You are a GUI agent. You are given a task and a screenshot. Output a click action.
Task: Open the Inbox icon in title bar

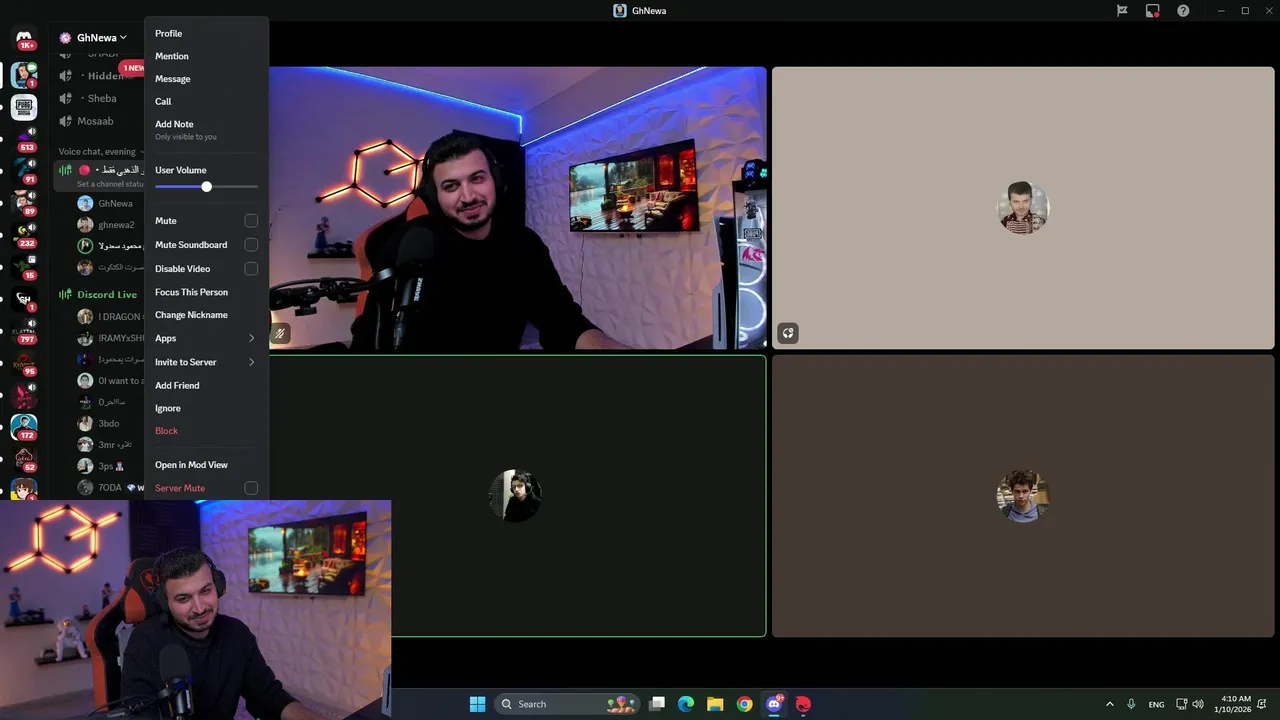(1152, 11)
